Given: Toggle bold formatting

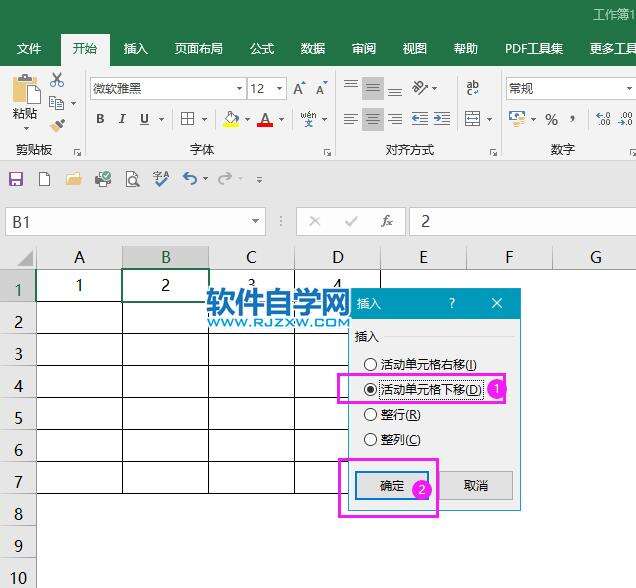Looking at the screenshot, I should (100, 119).
